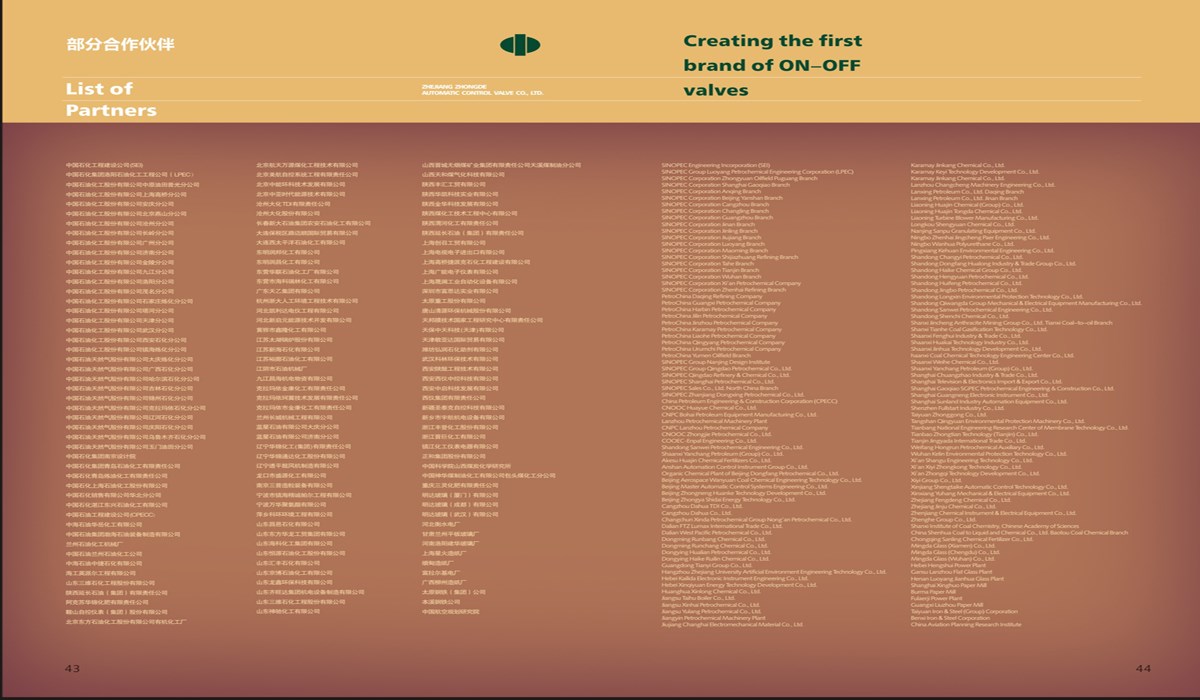Viewport: 1200px width, 700px height.
Task: Click page number 43
Action: (73, 667)
